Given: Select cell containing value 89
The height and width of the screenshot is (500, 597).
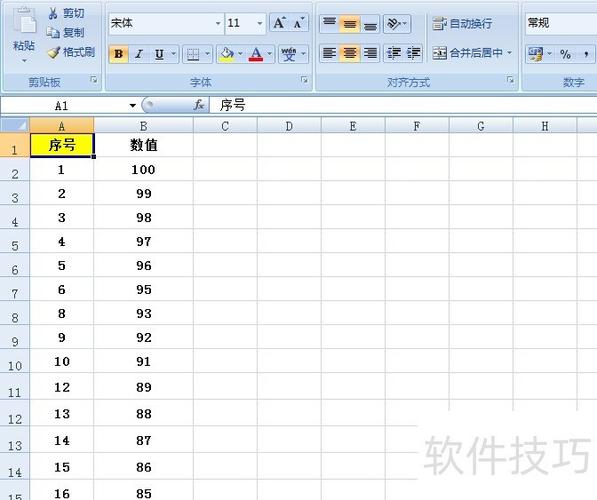Looking at the screenshot, I should (144, 387).
